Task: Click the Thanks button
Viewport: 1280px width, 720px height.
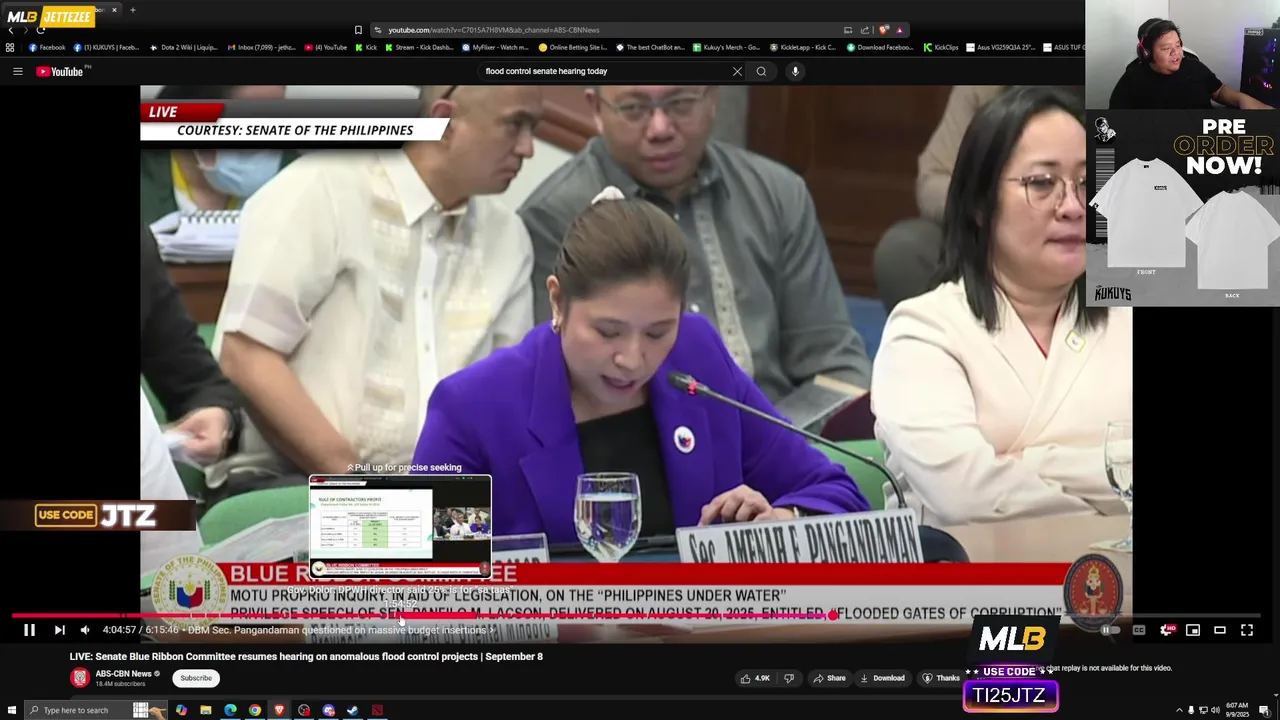Action: [x=942, y=678]
